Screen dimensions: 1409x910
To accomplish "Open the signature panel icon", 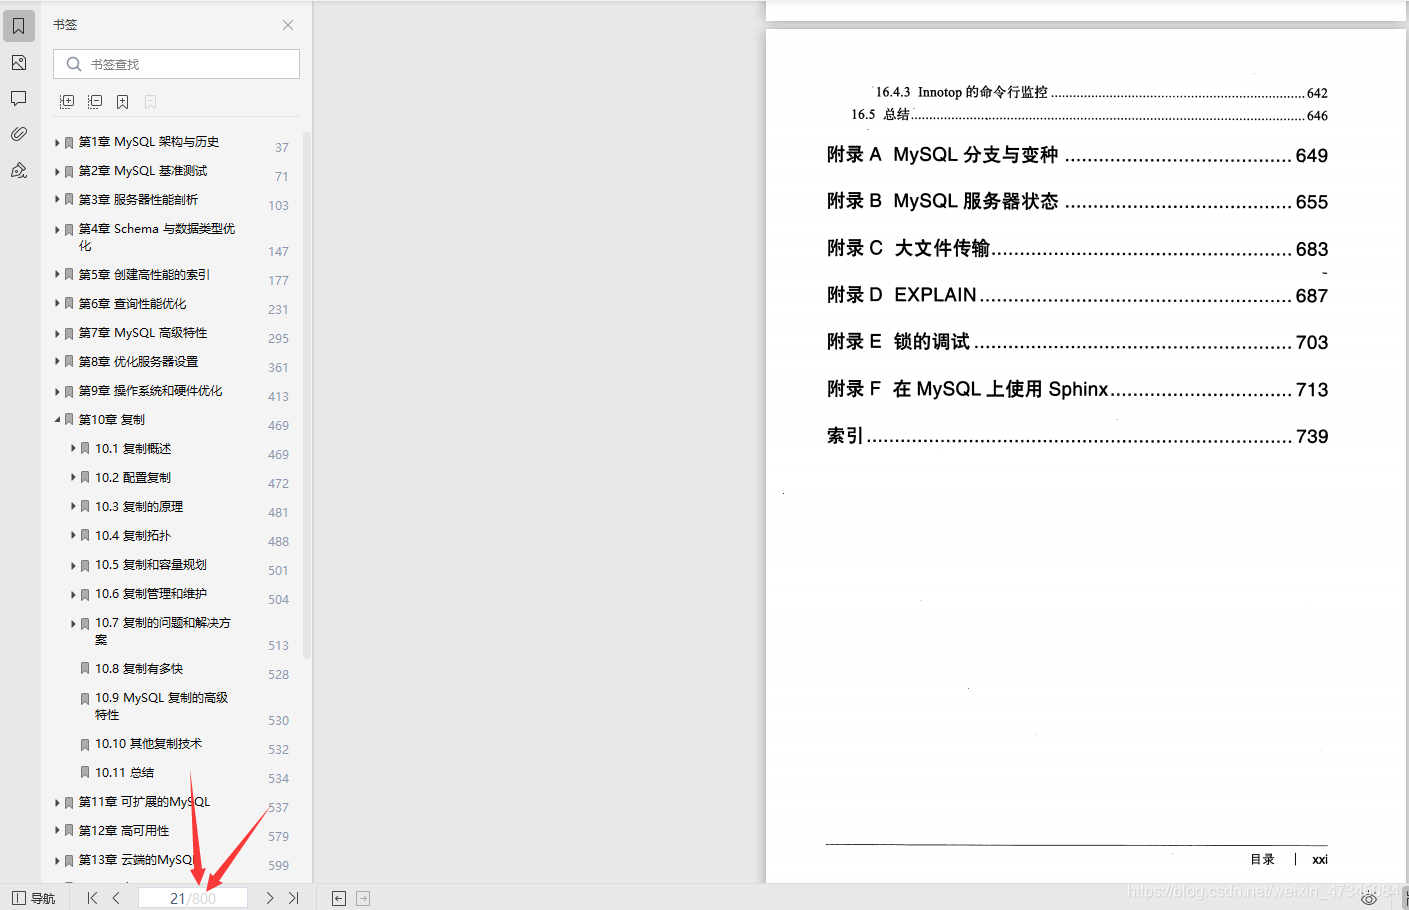I will (x=19, y=170).
